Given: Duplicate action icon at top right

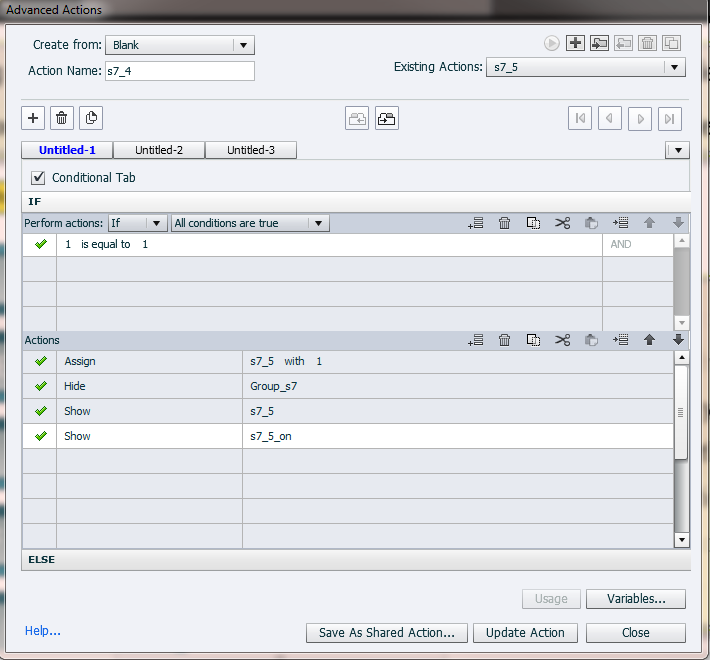Looking at the screenshot, I should 672,43.
